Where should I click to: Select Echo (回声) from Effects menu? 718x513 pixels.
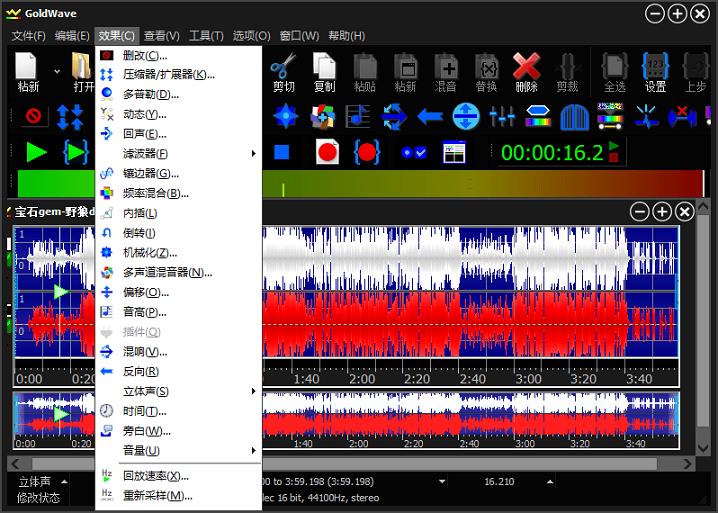143,134
